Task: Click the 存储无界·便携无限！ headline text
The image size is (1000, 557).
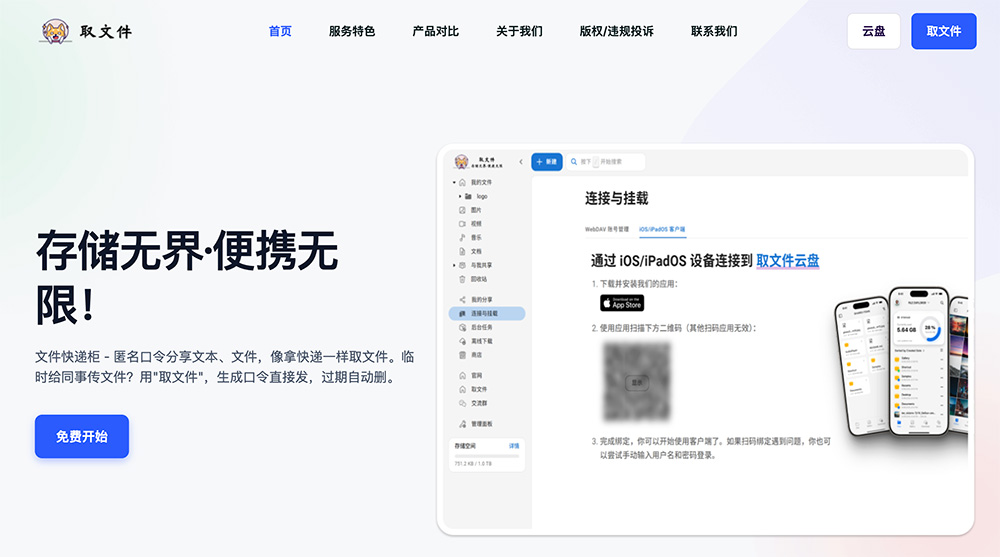Action: pyautogui.click(x=187, y=278)
